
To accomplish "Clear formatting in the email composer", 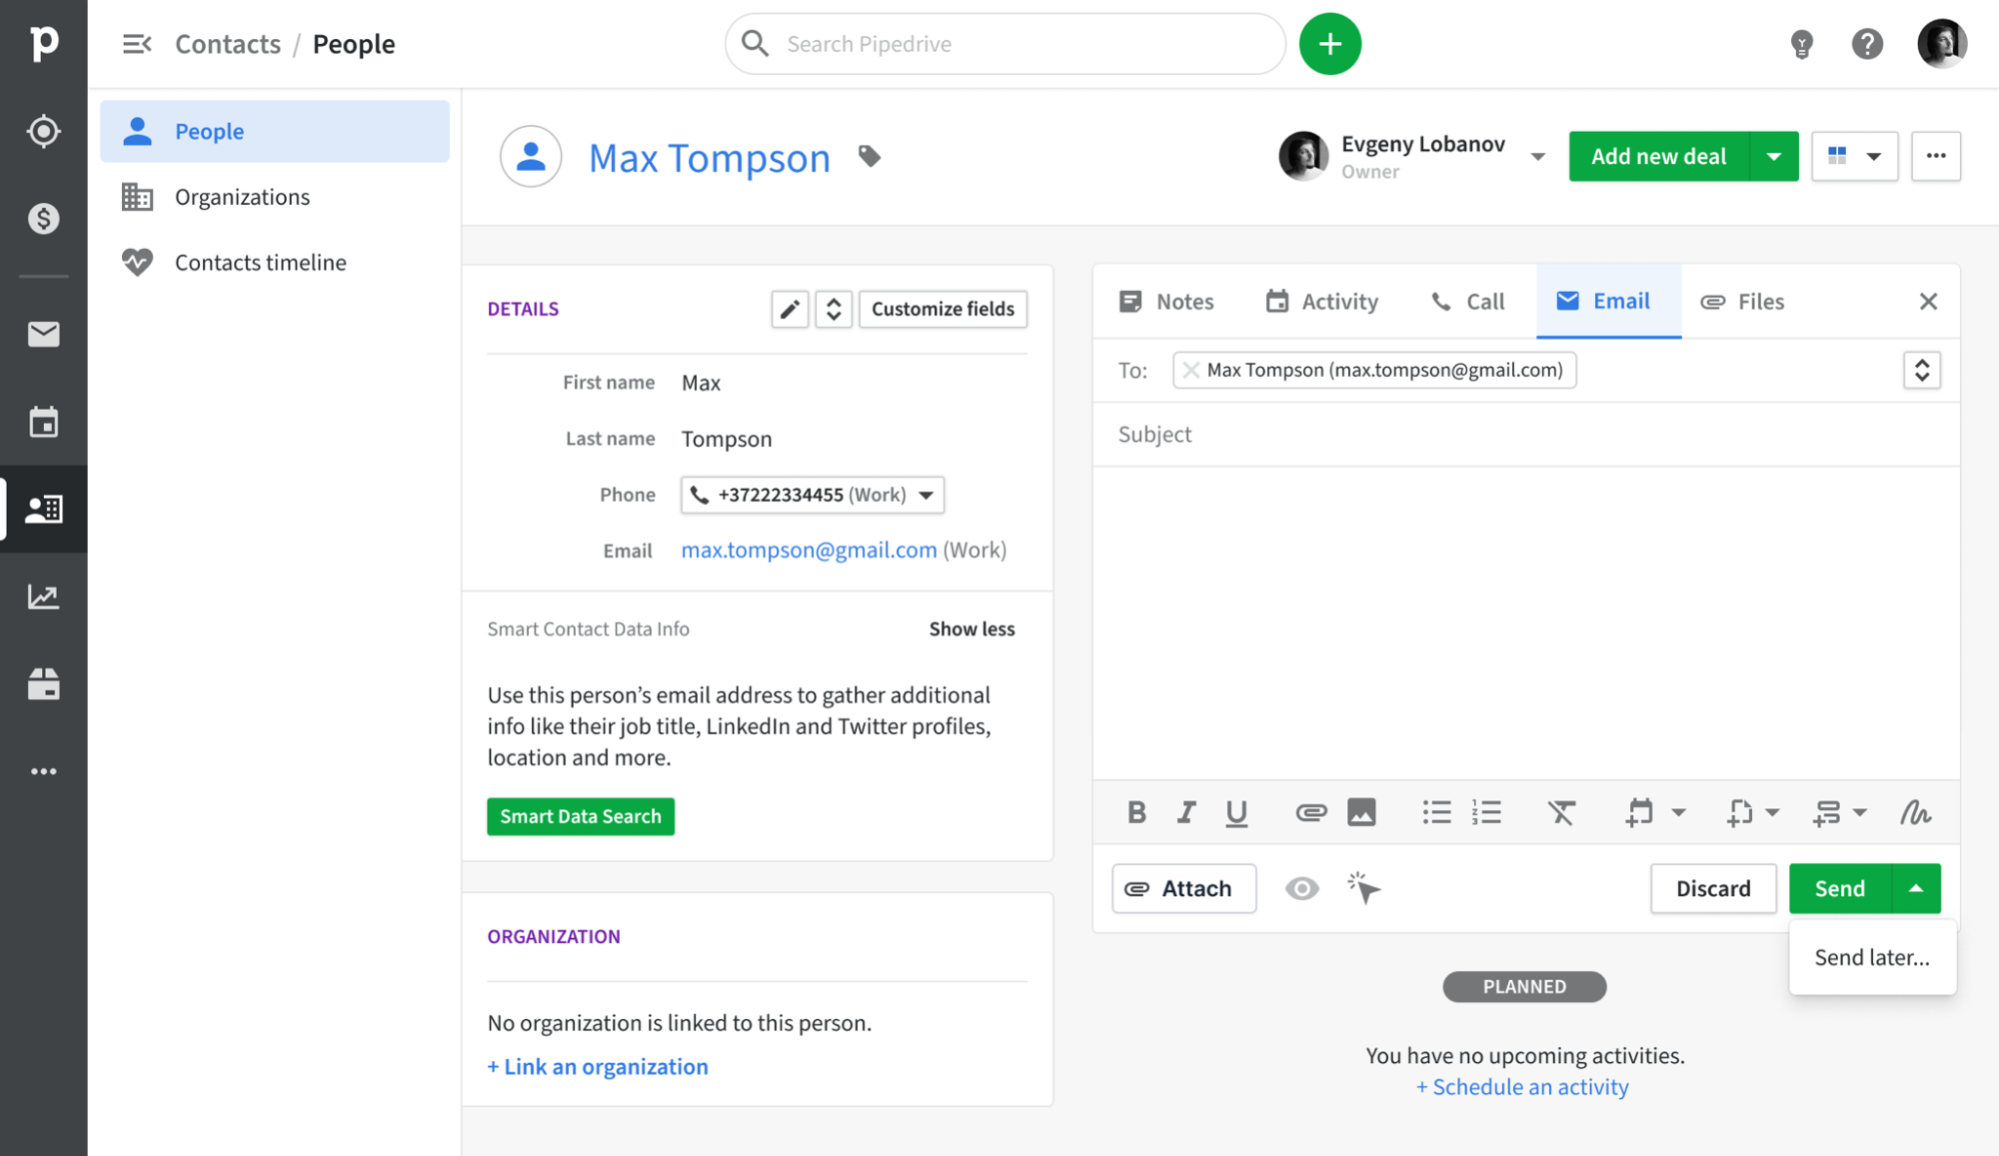I will pyautogui.click(x=1562, y=812).
